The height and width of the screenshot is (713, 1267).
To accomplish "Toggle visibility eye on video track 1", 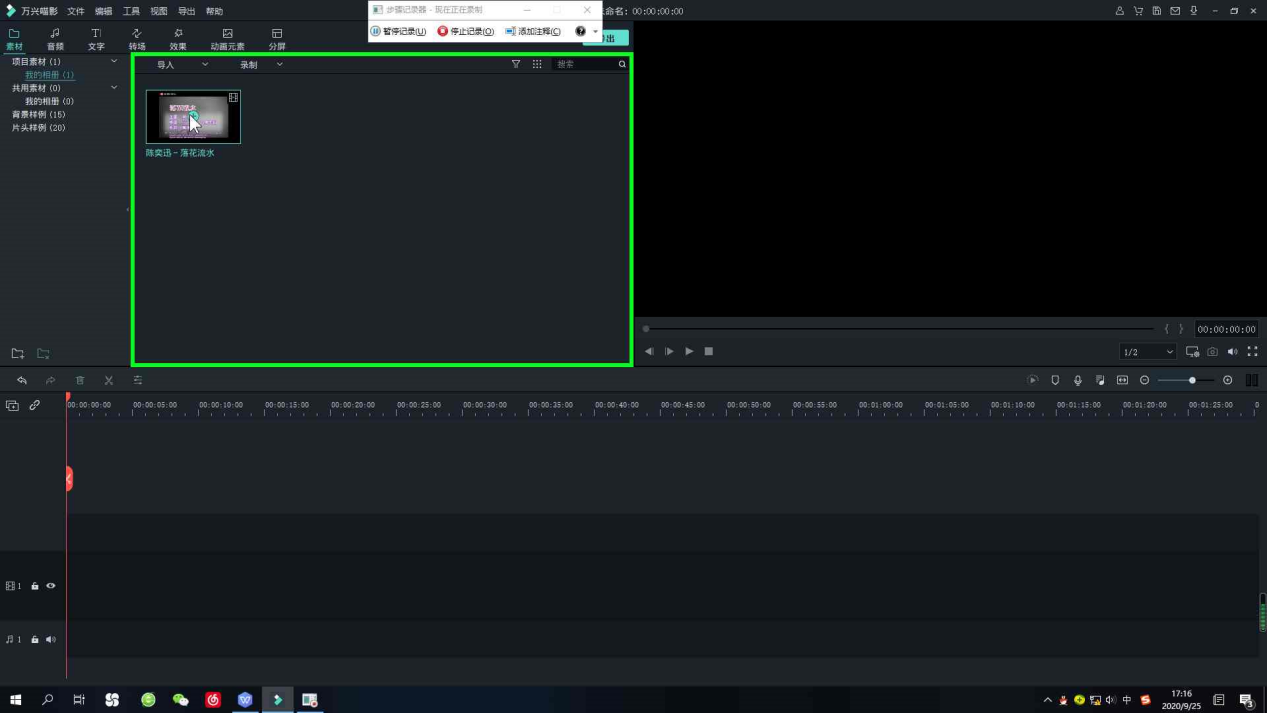I will [51, 586].
